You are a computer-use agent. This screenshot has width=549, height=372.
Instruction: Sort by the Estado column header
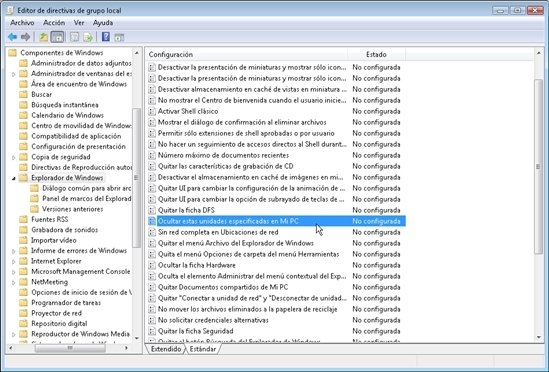click(376, 54)
